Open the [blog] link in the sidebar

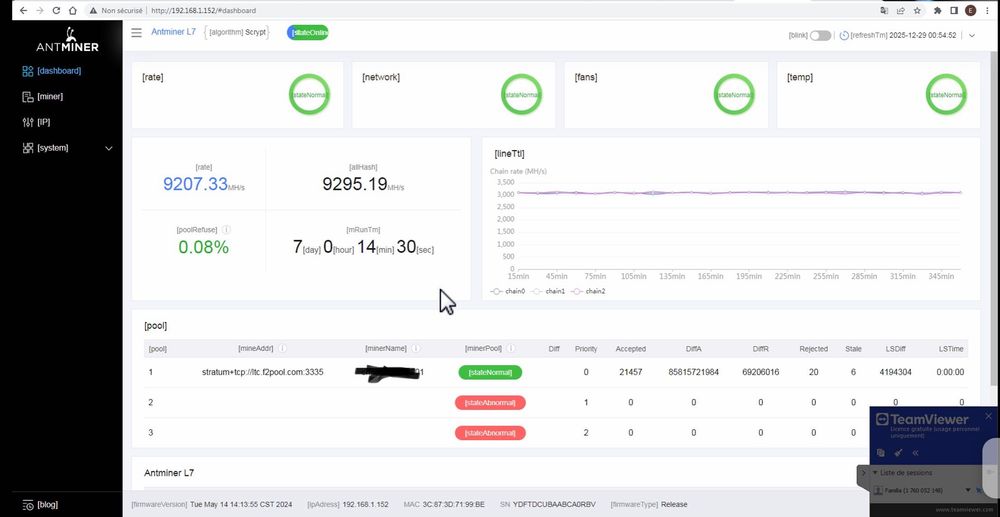tap(40, 504)
